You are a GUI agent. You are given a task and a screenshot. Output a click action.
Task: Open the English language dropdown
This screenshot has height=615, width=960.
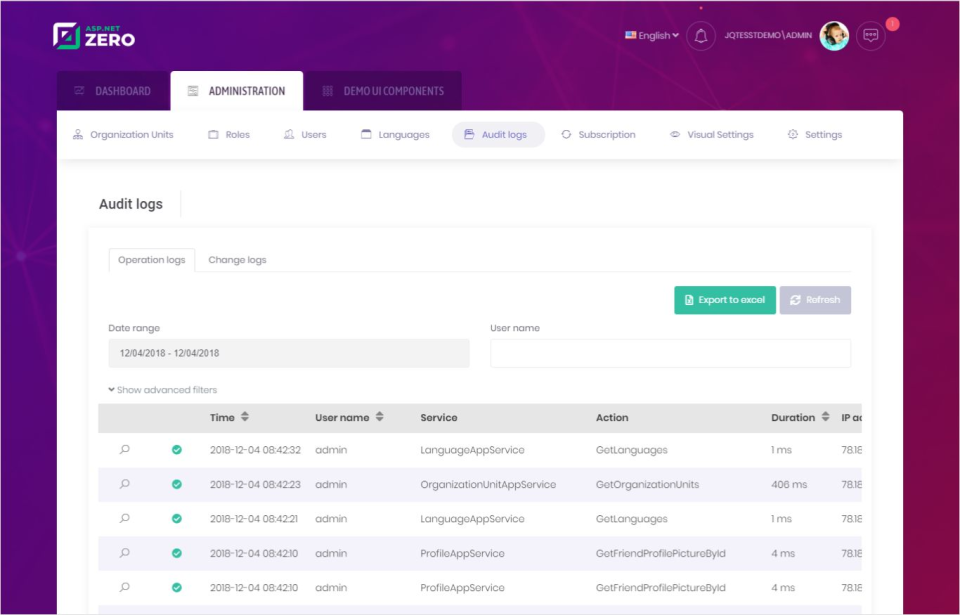pos(650,35)
